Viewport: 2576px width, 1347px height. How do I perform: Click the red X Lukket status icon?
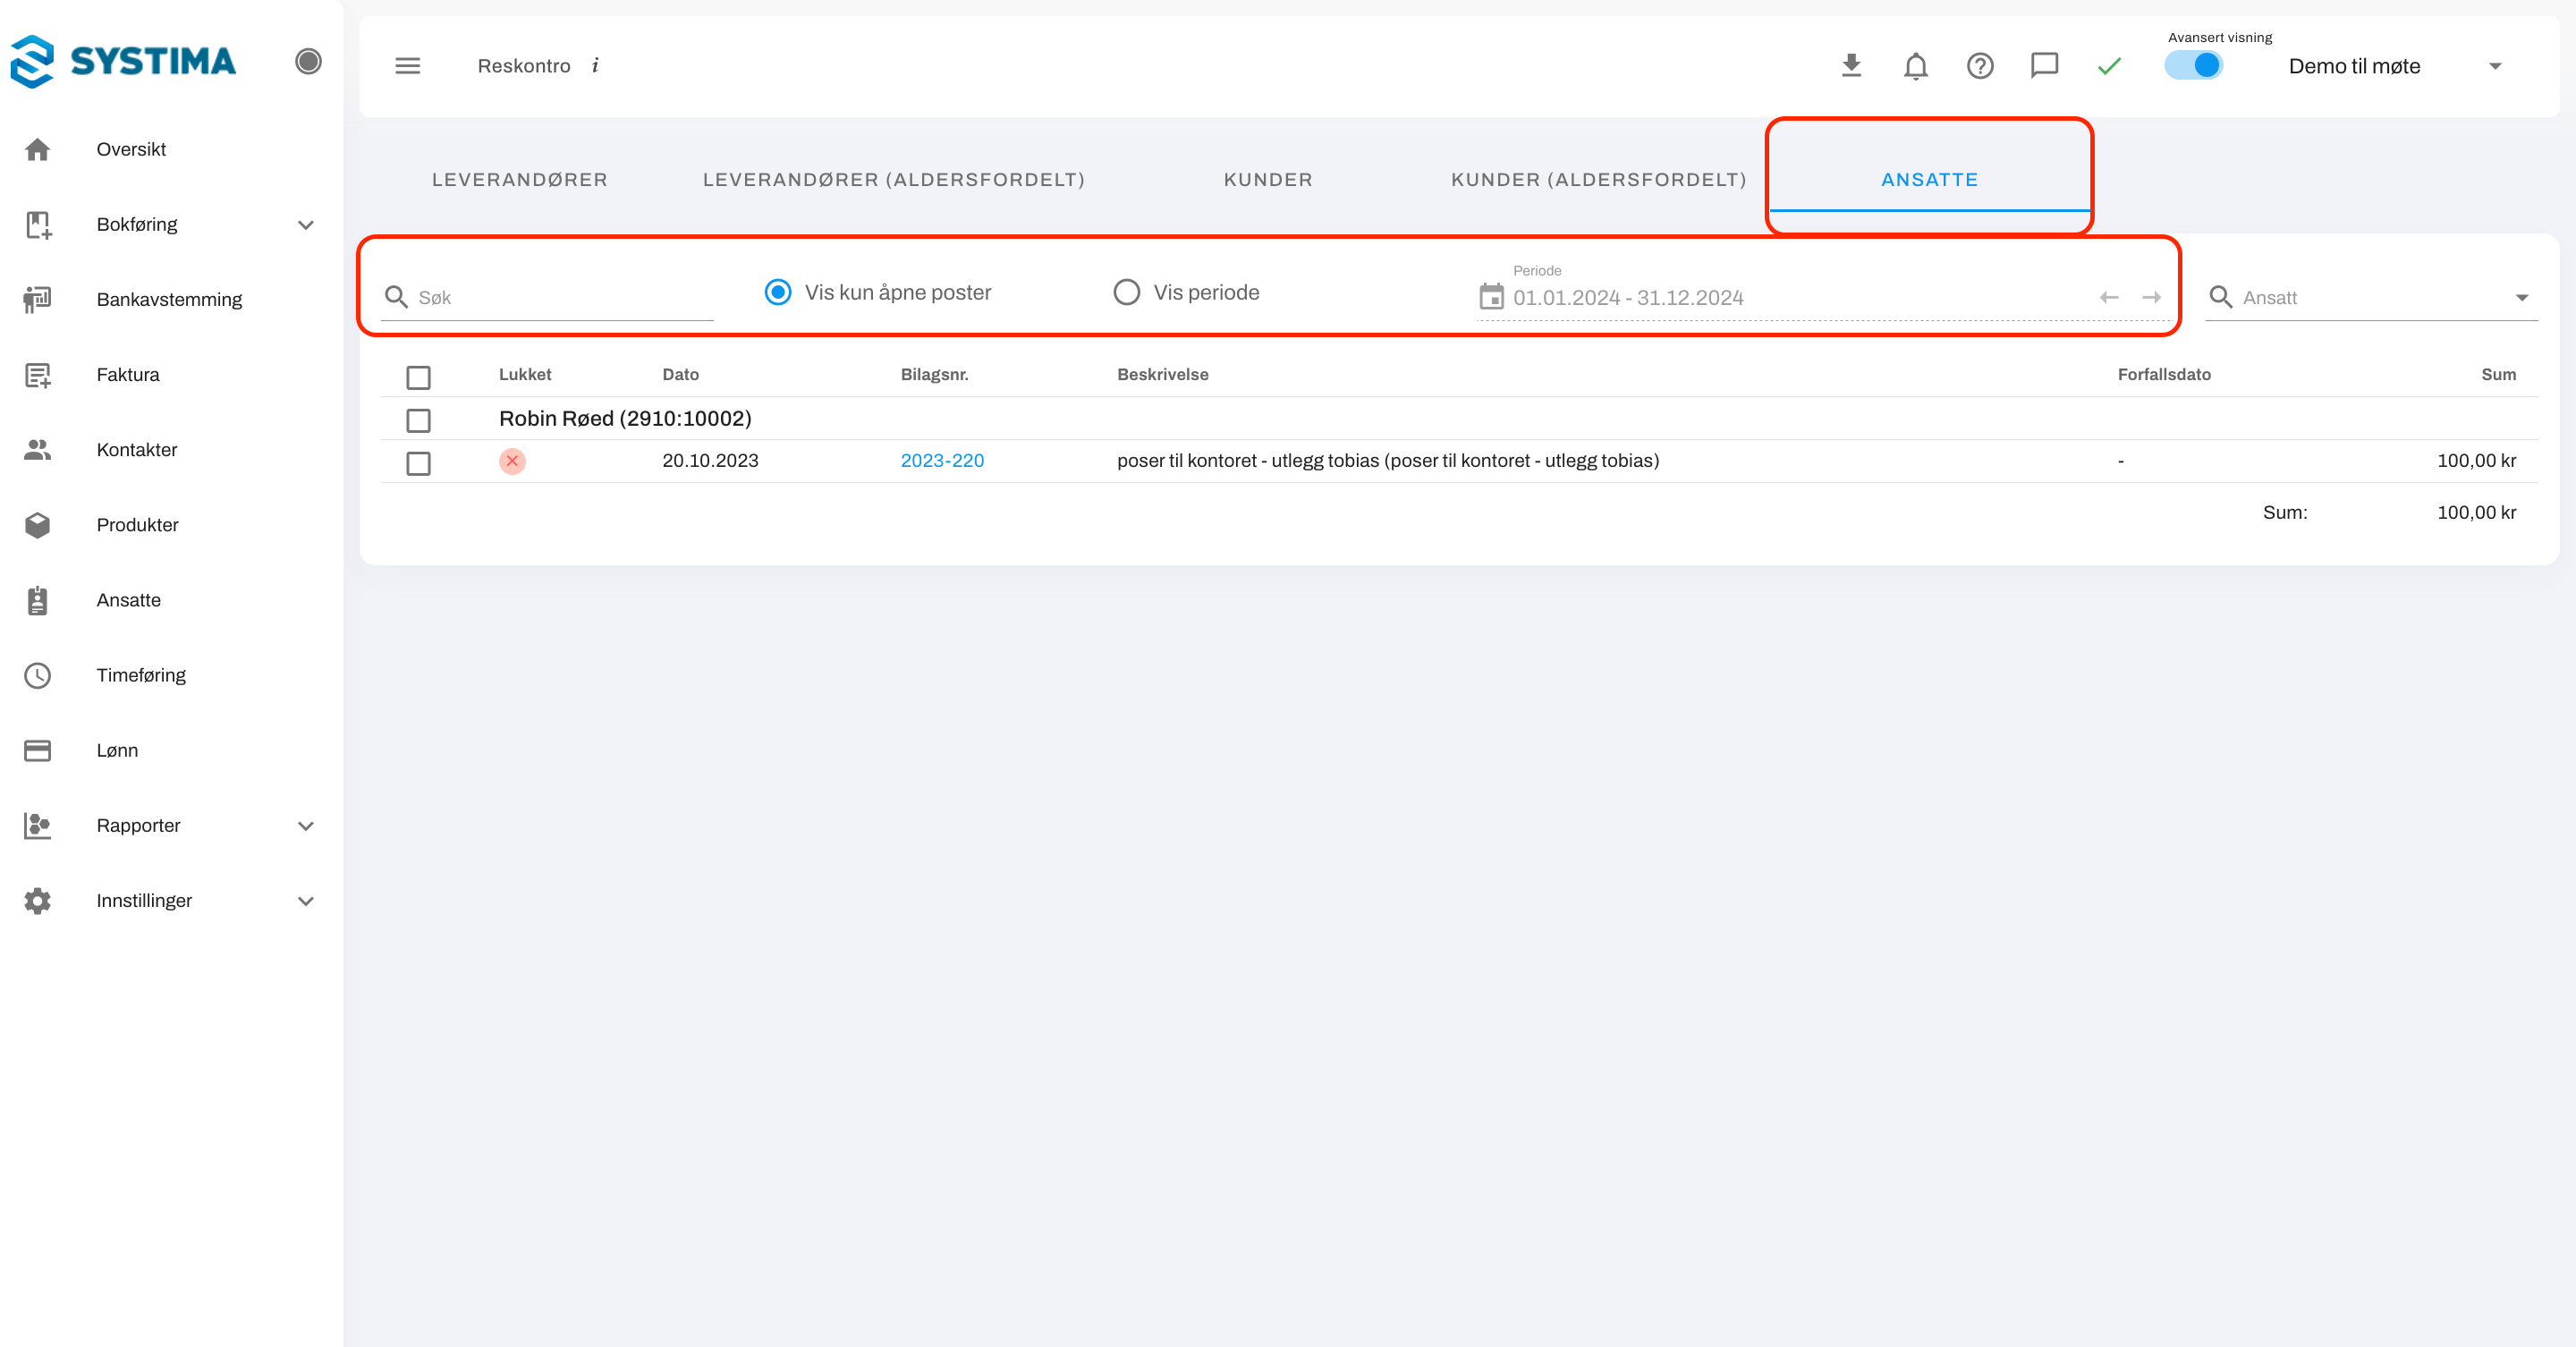(x=512, y=461)
